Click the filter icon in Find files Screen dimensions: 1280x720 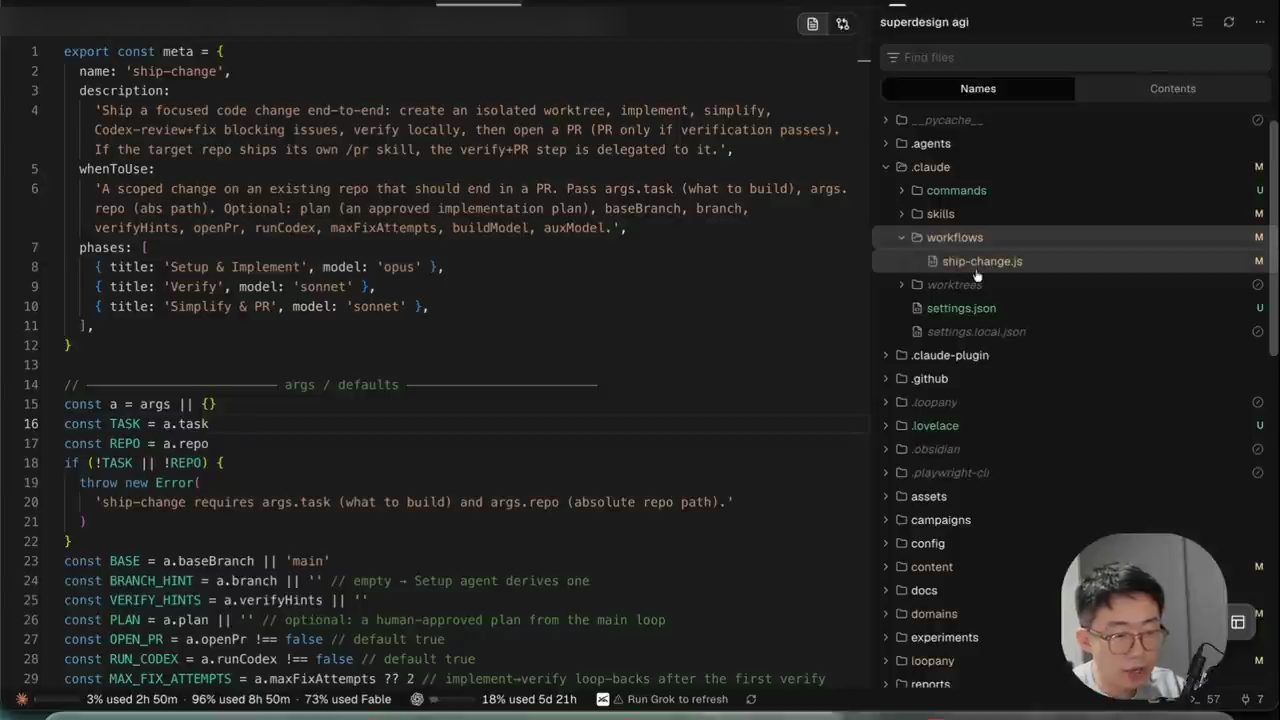pos(893,58)
